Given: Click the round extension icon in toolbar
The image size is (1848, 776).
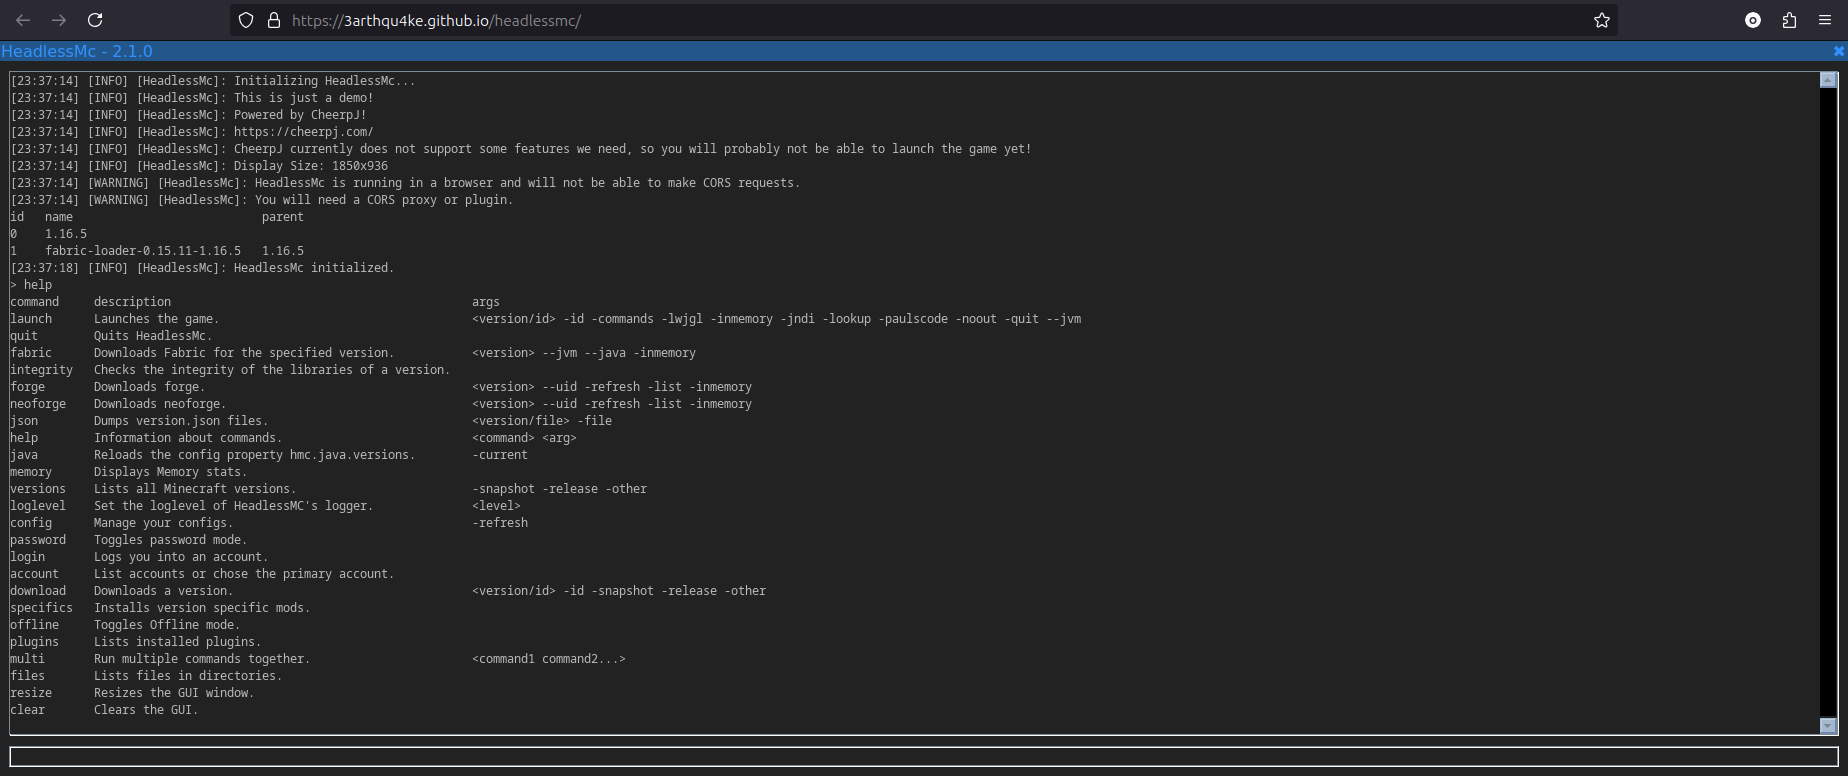Looking at the screenshot, I should 1753,20.
